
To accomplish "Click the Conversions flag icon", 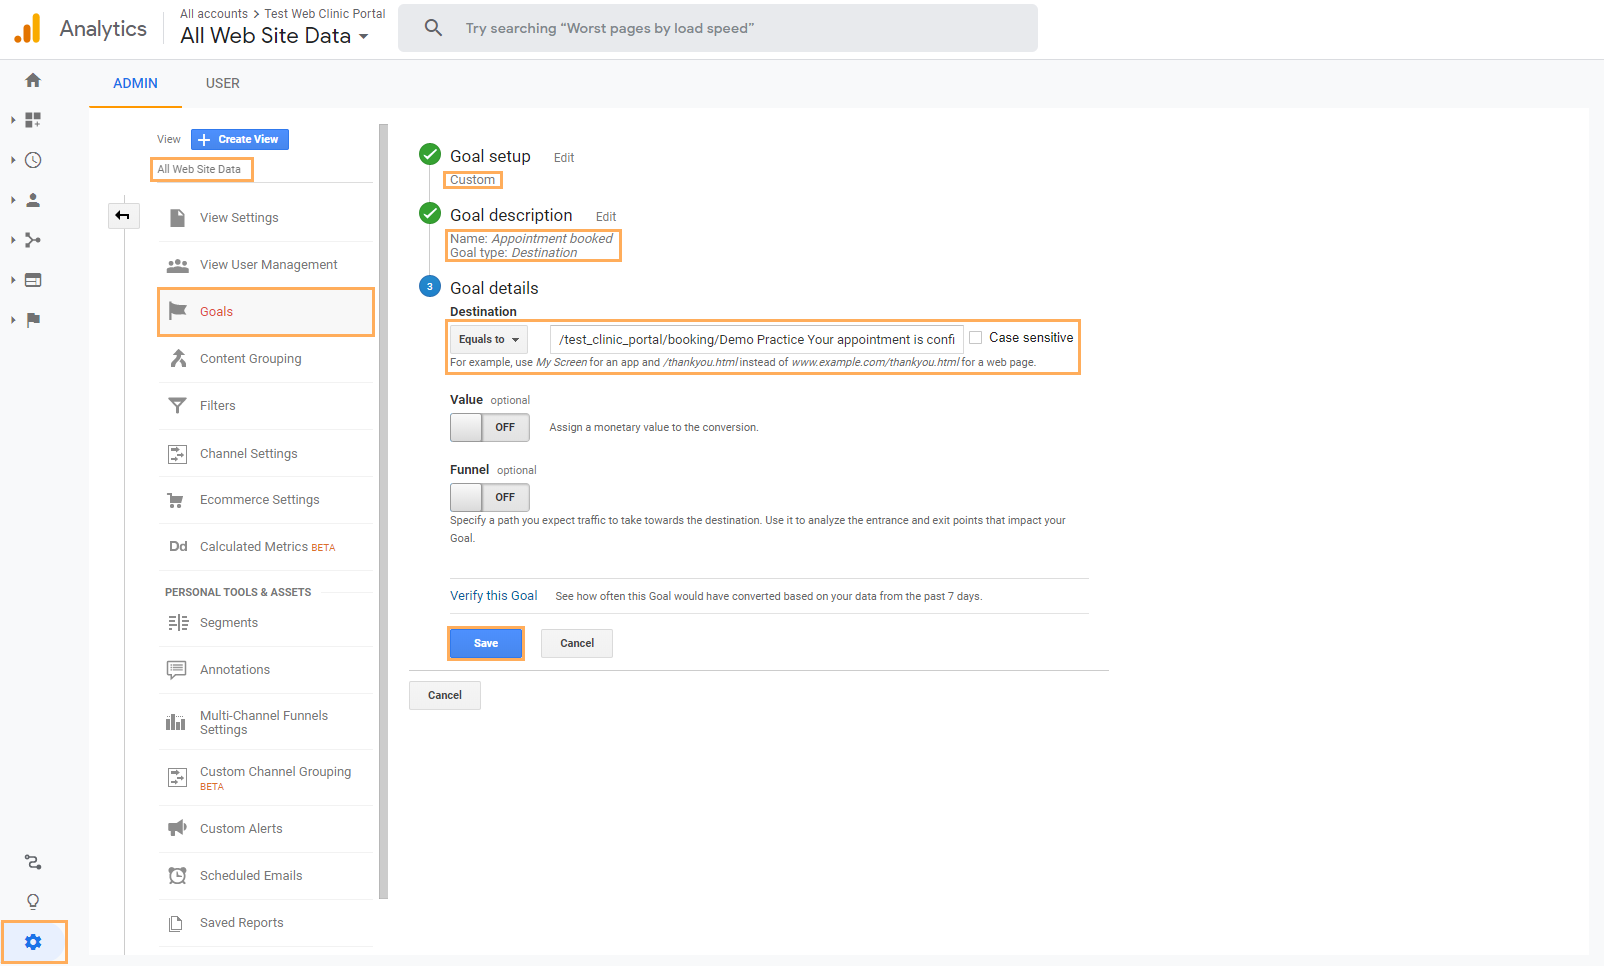I will click(x=33, y=320).
